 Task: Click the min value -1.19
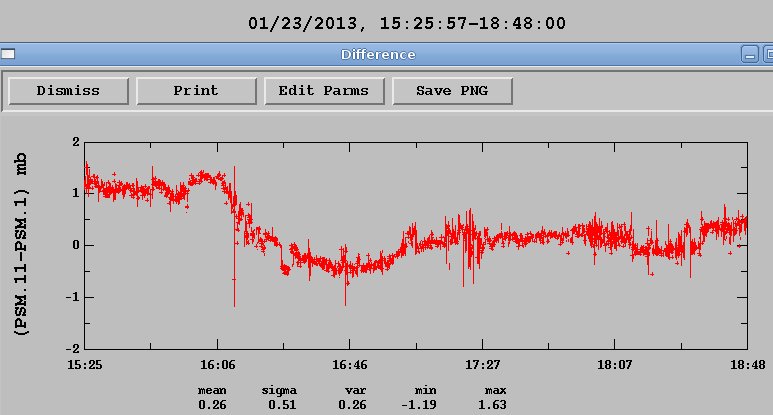point(419,405)
